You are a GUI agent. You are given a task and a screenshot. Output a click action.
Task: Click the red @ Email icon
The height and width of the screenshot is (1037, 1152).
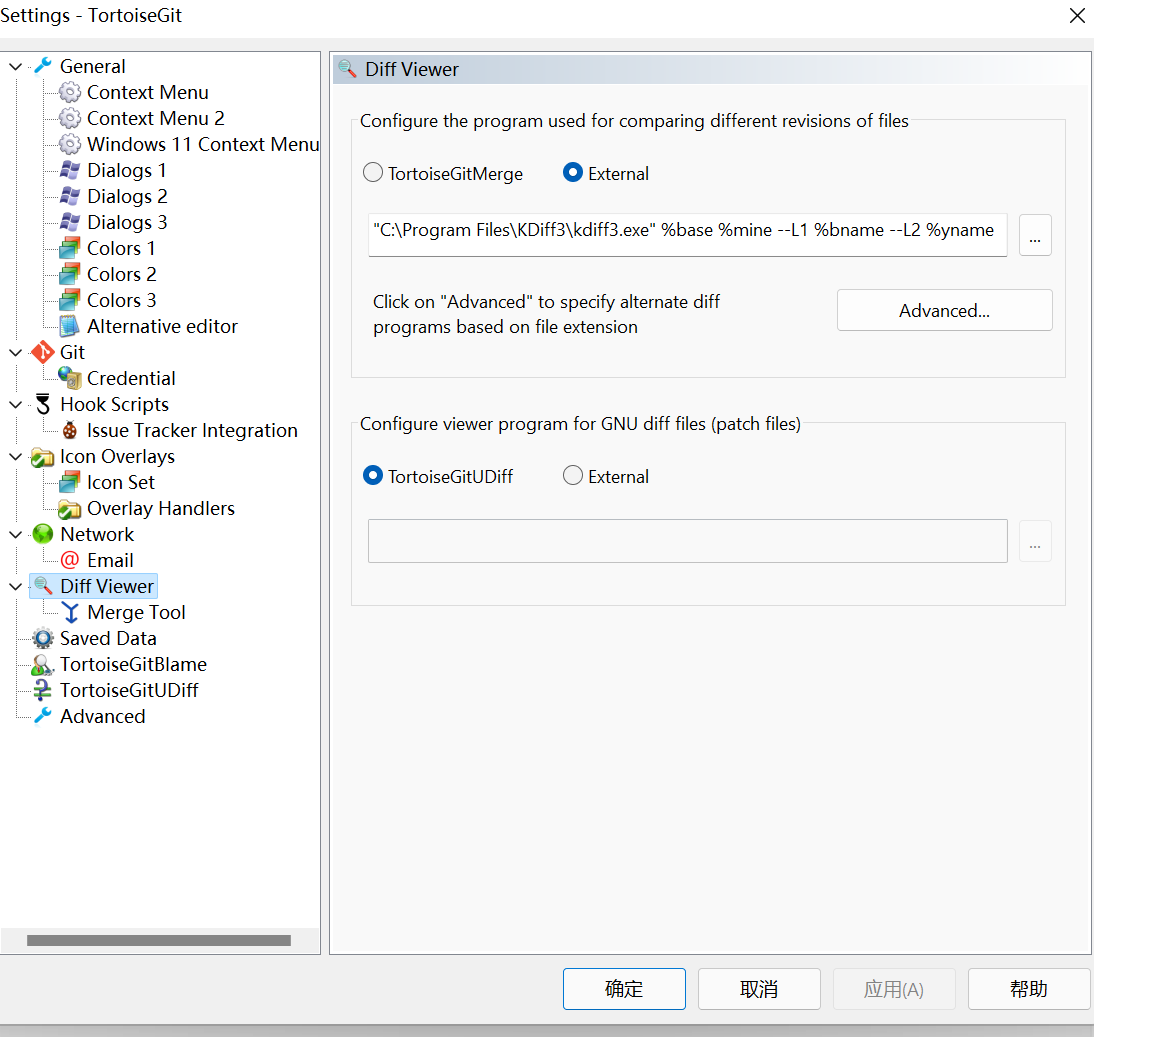point(70,560)
